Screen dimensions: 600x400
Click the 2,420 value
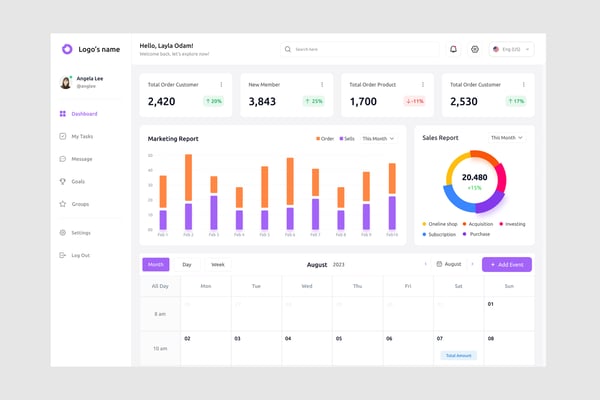point(161,101)
